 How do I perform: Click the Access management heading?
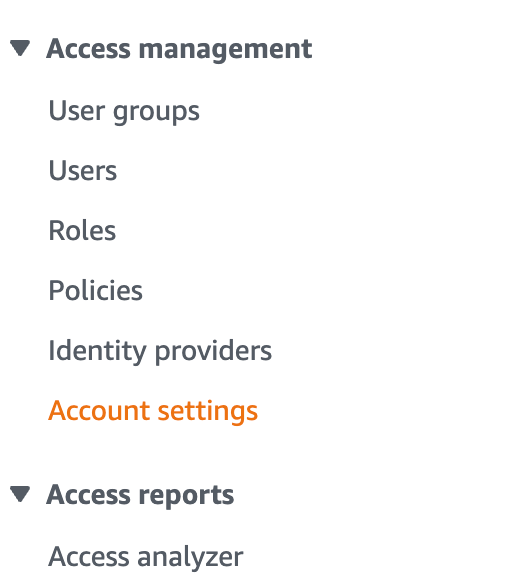(x=179, y=49)
